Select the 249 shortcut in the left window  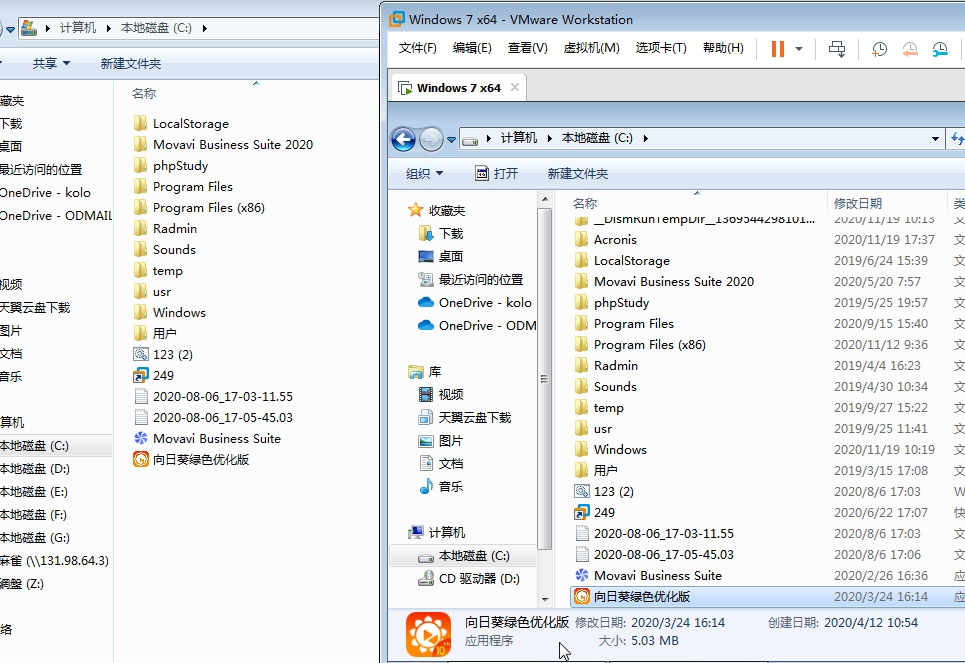coord(163,375)
